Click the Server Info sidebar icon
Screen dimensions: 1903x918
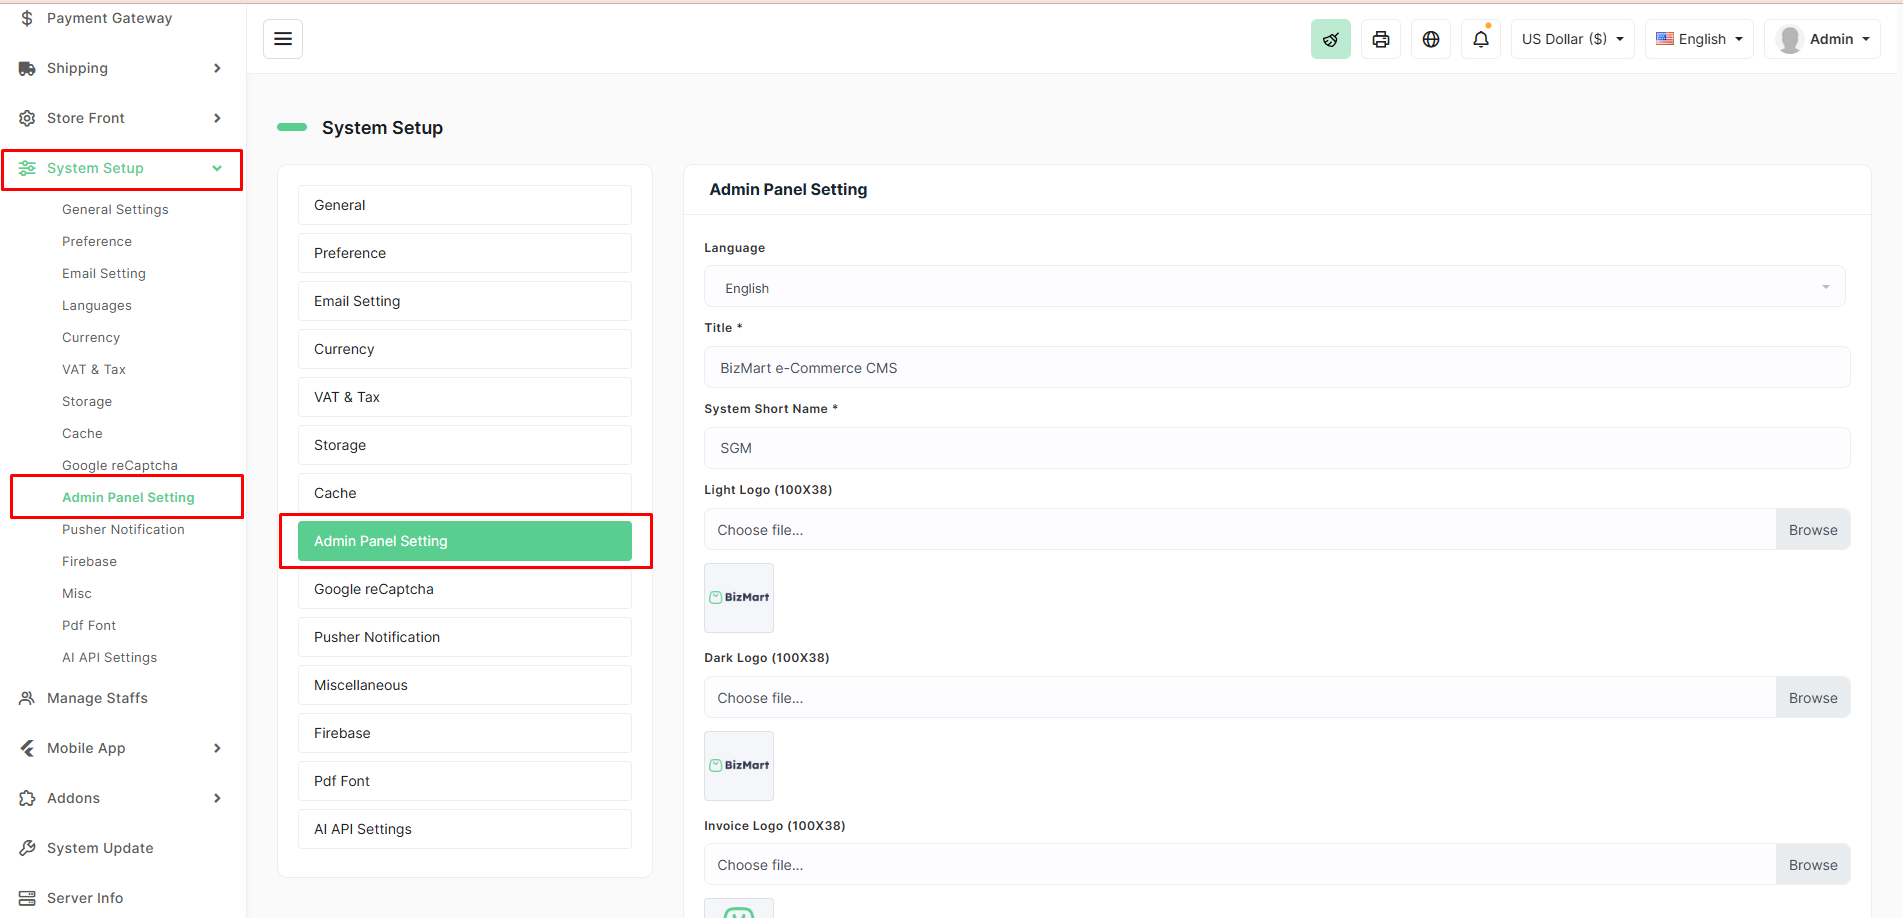pos(27,898)
